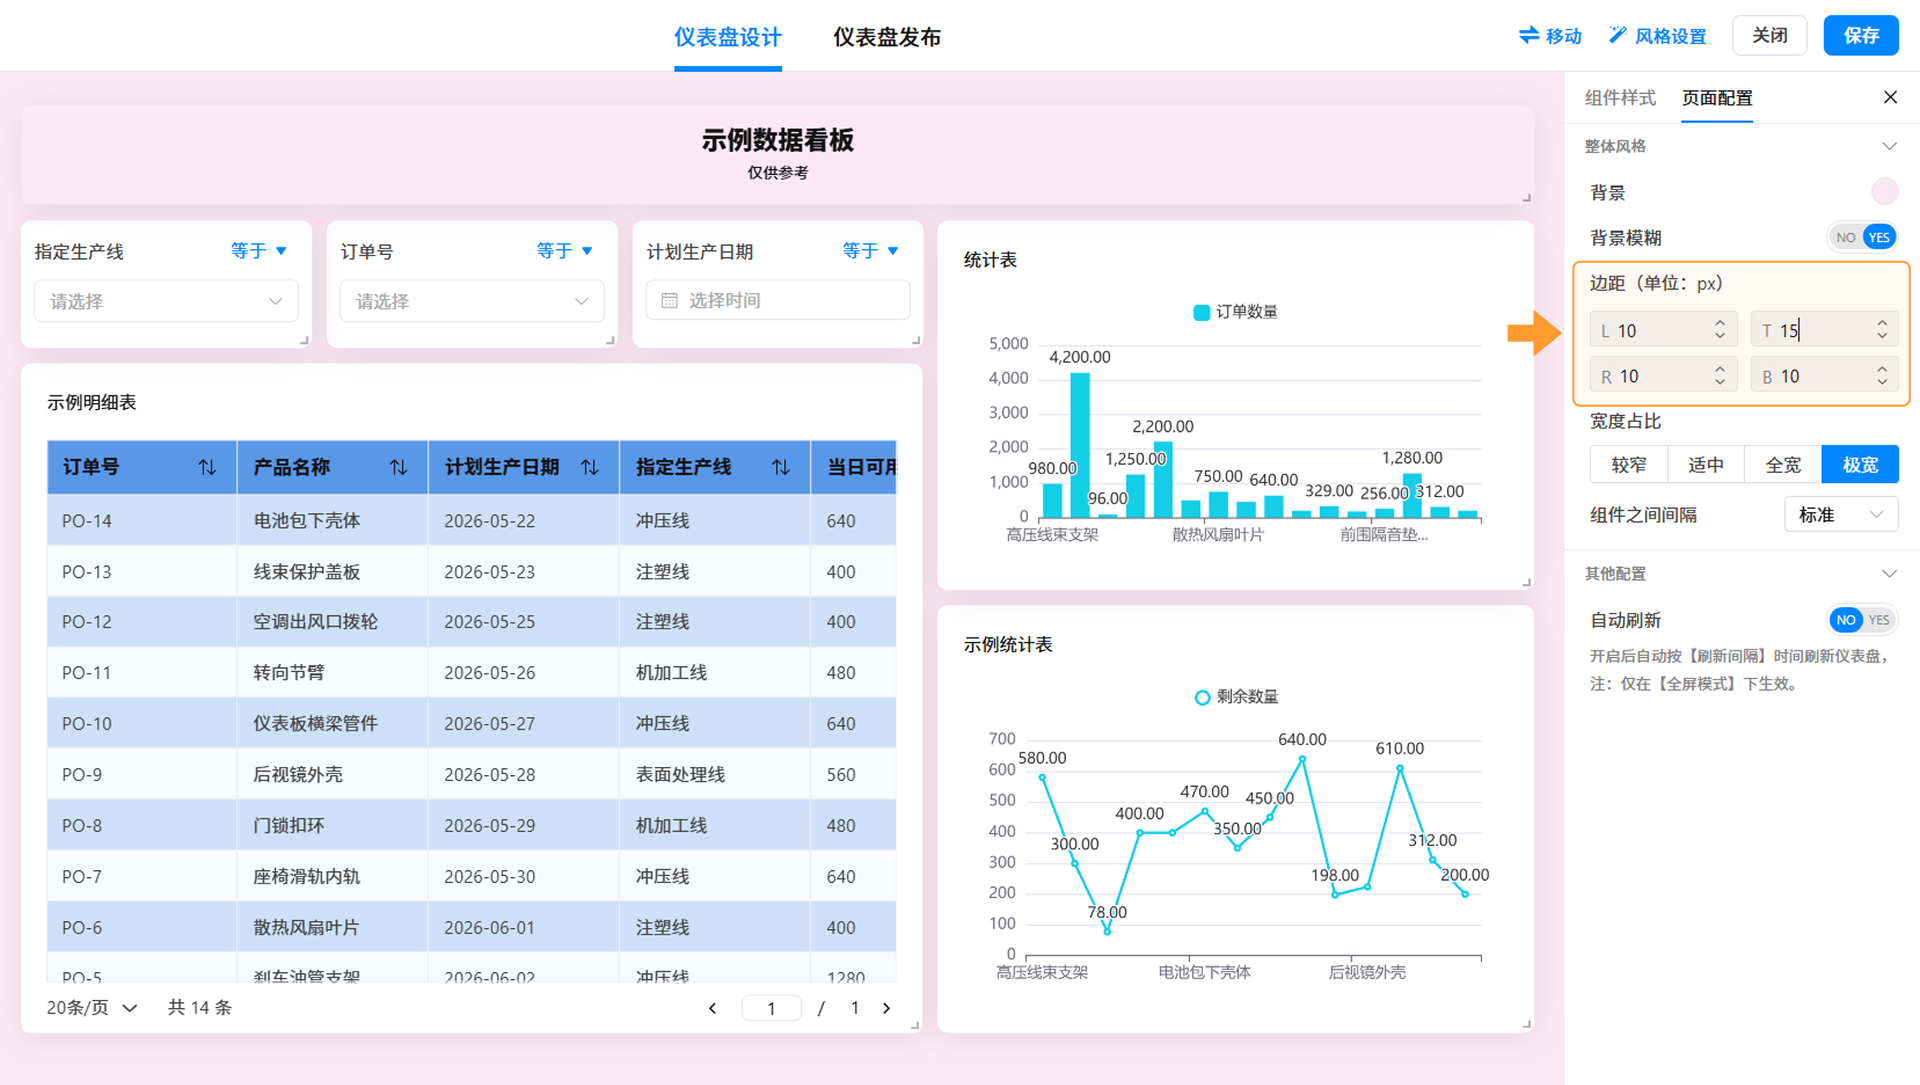Open 订单号 请选择 dropdown
1920x1085 pixels.
point(472,301)
